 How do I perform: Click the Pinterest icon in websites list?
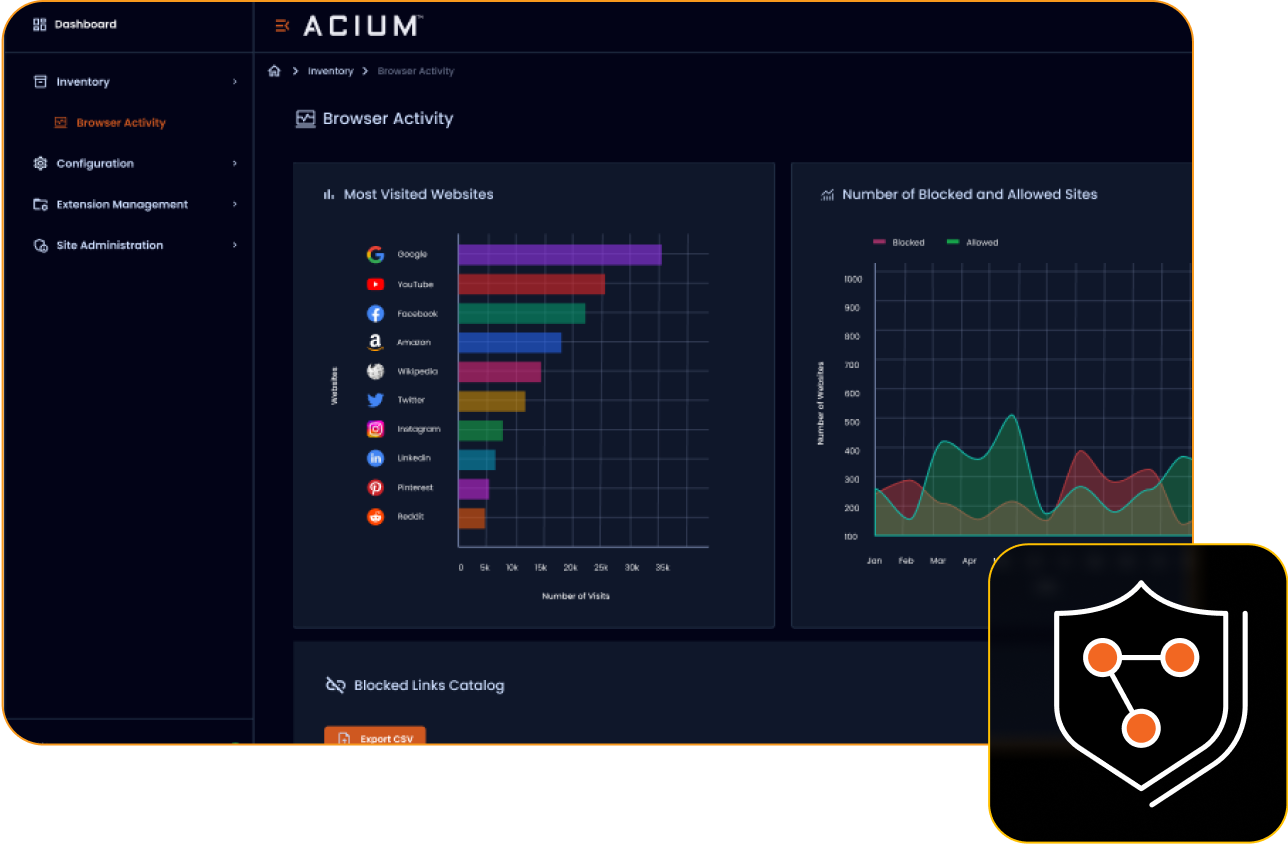375,488
